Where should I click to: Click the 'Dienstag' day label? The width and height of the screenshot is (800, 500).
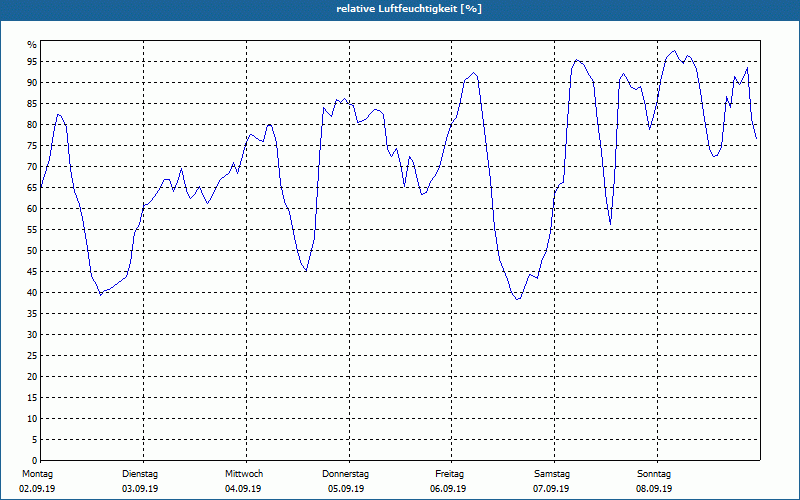(x=140, y=474)
